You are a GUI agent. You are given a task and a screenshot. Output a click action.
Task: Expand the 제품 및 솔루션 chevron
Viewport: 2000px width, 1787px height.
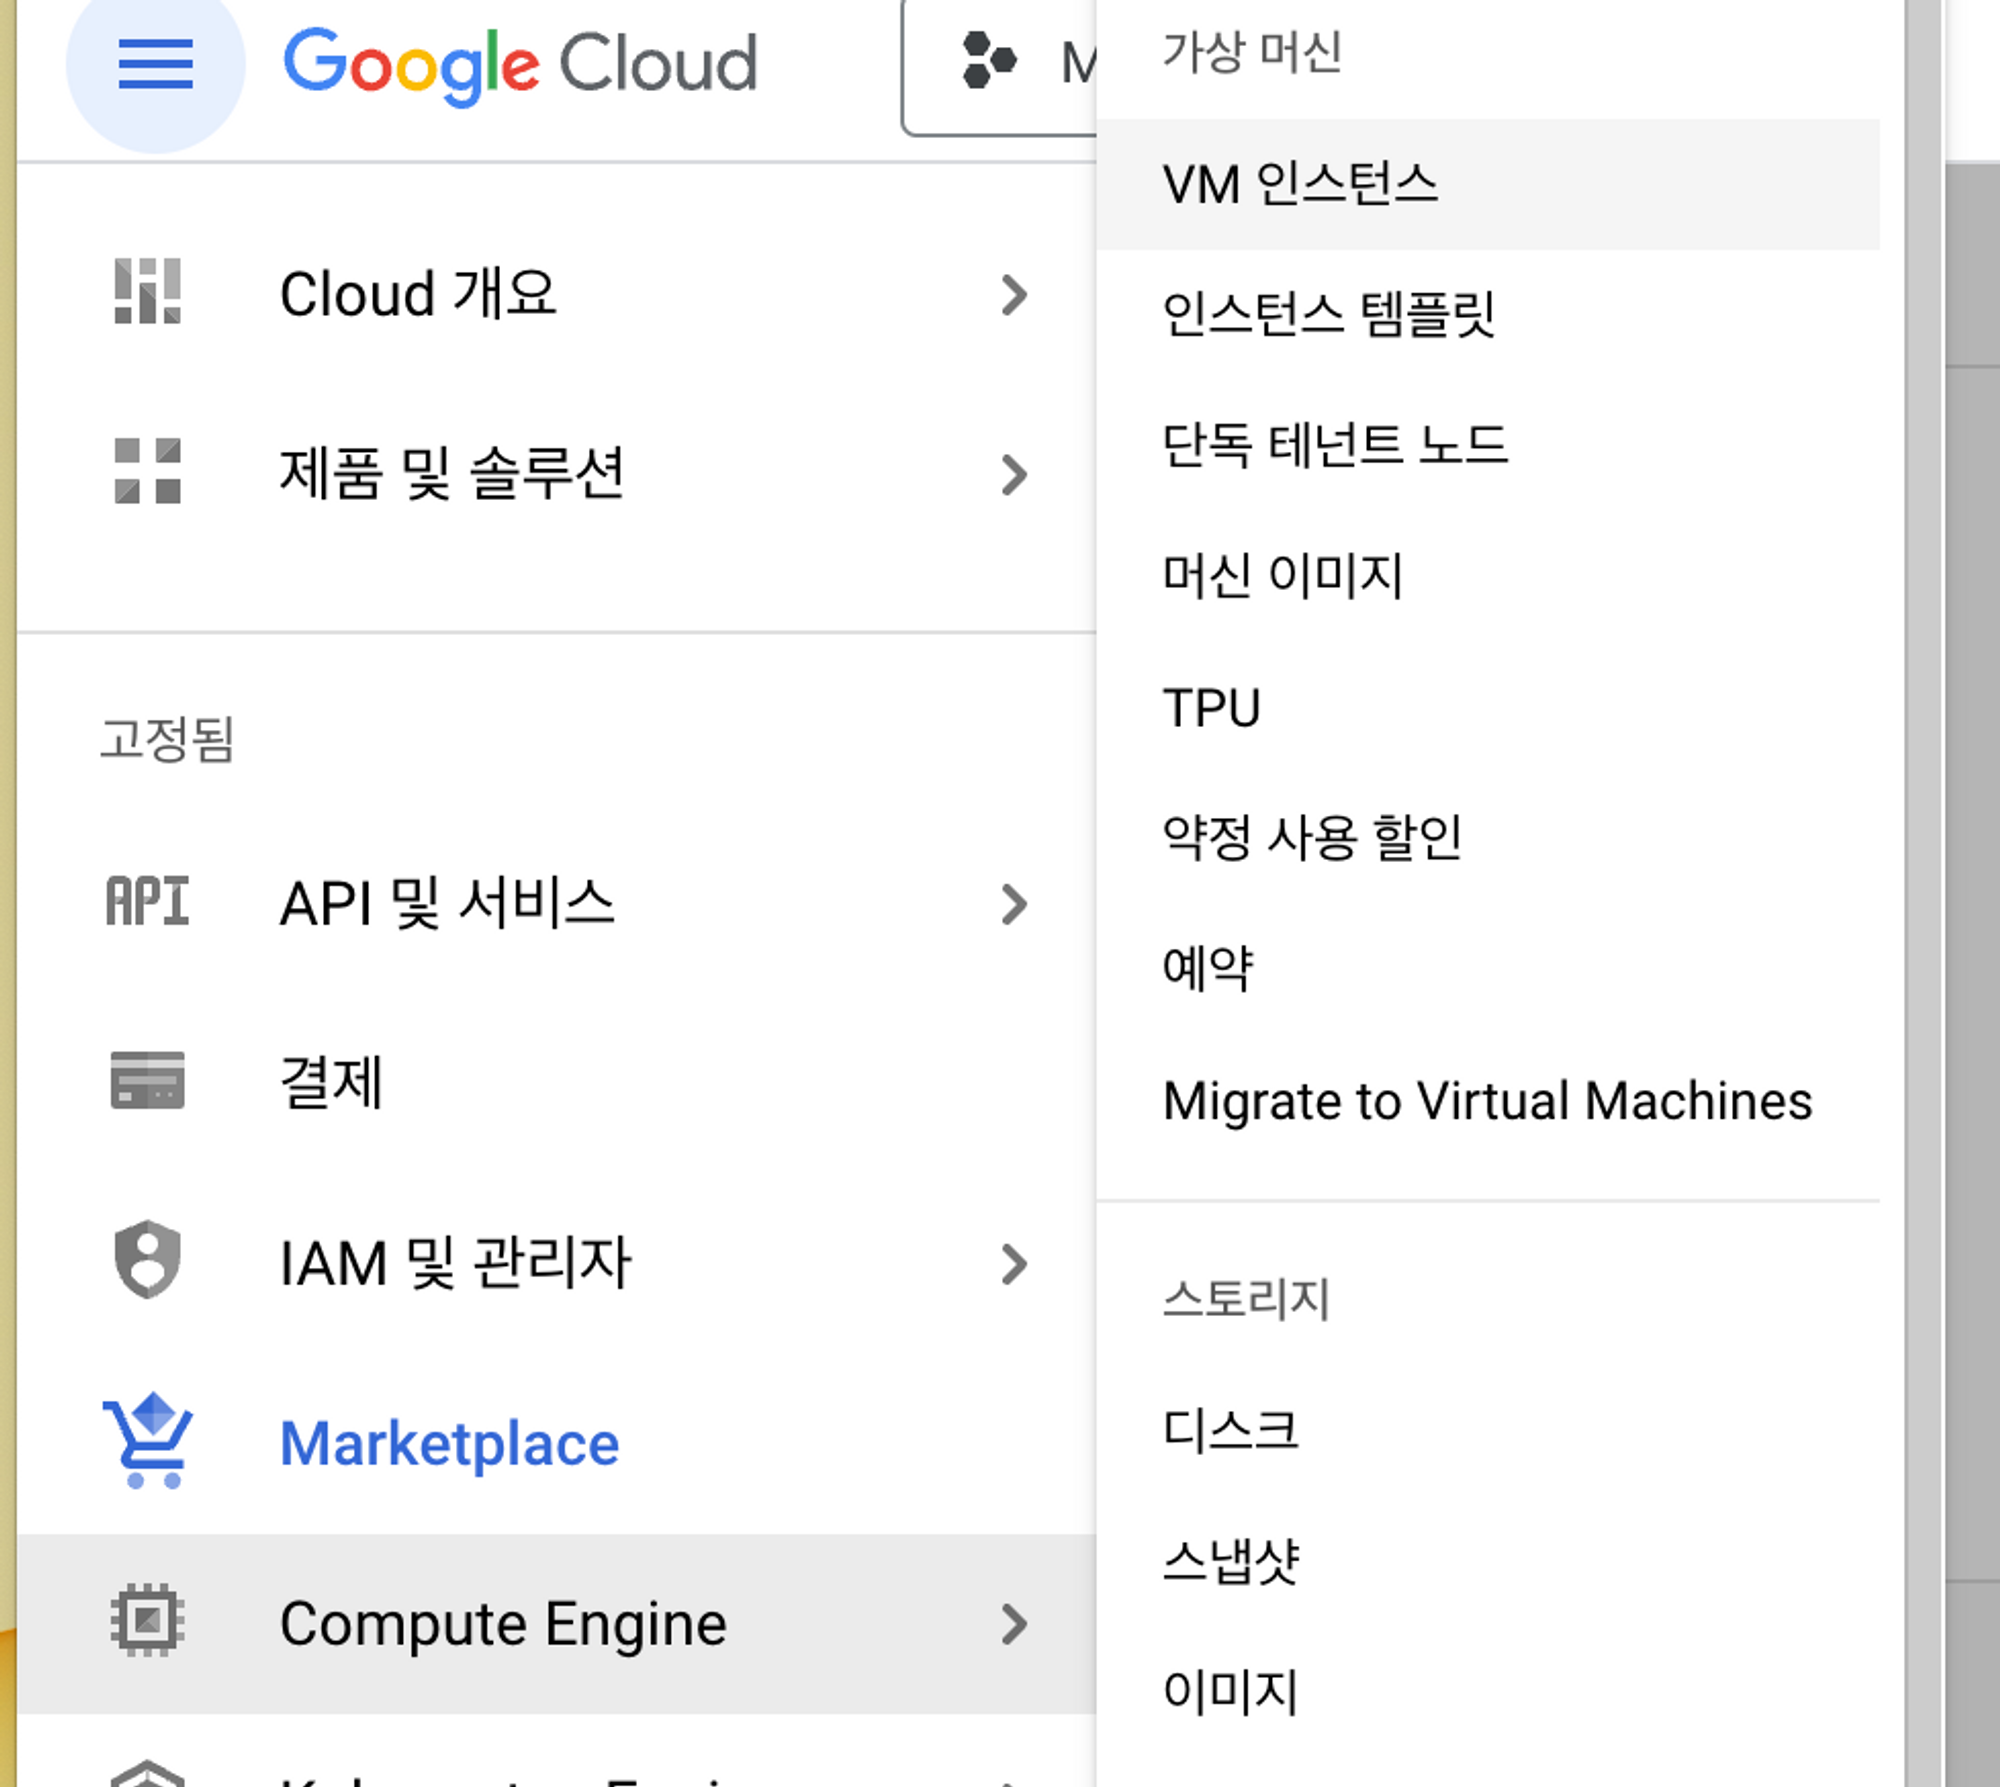[1013, 474]
